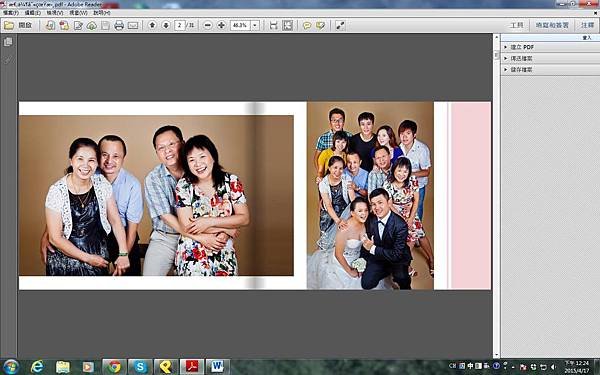Click the vertical scrollbar up arrow

496,38
